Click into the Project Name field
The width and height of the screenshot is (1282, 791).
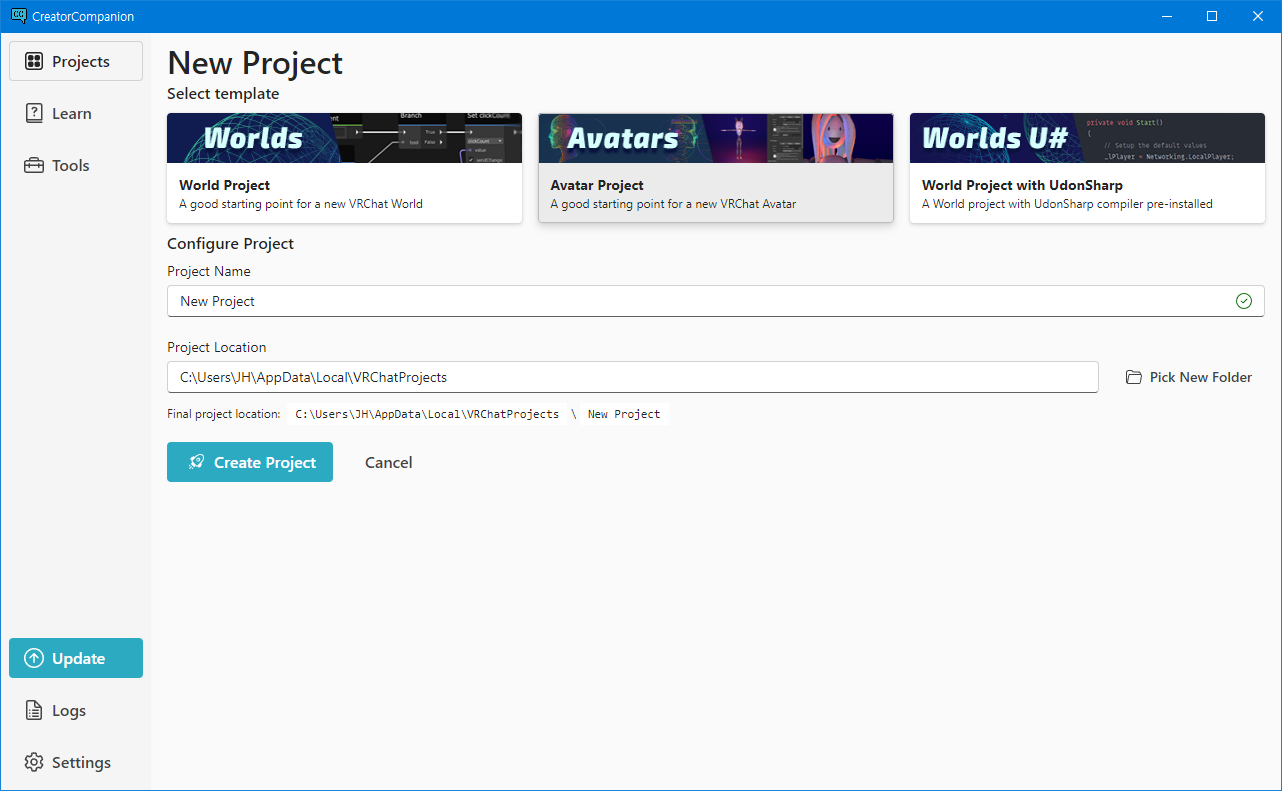point(716,301)
